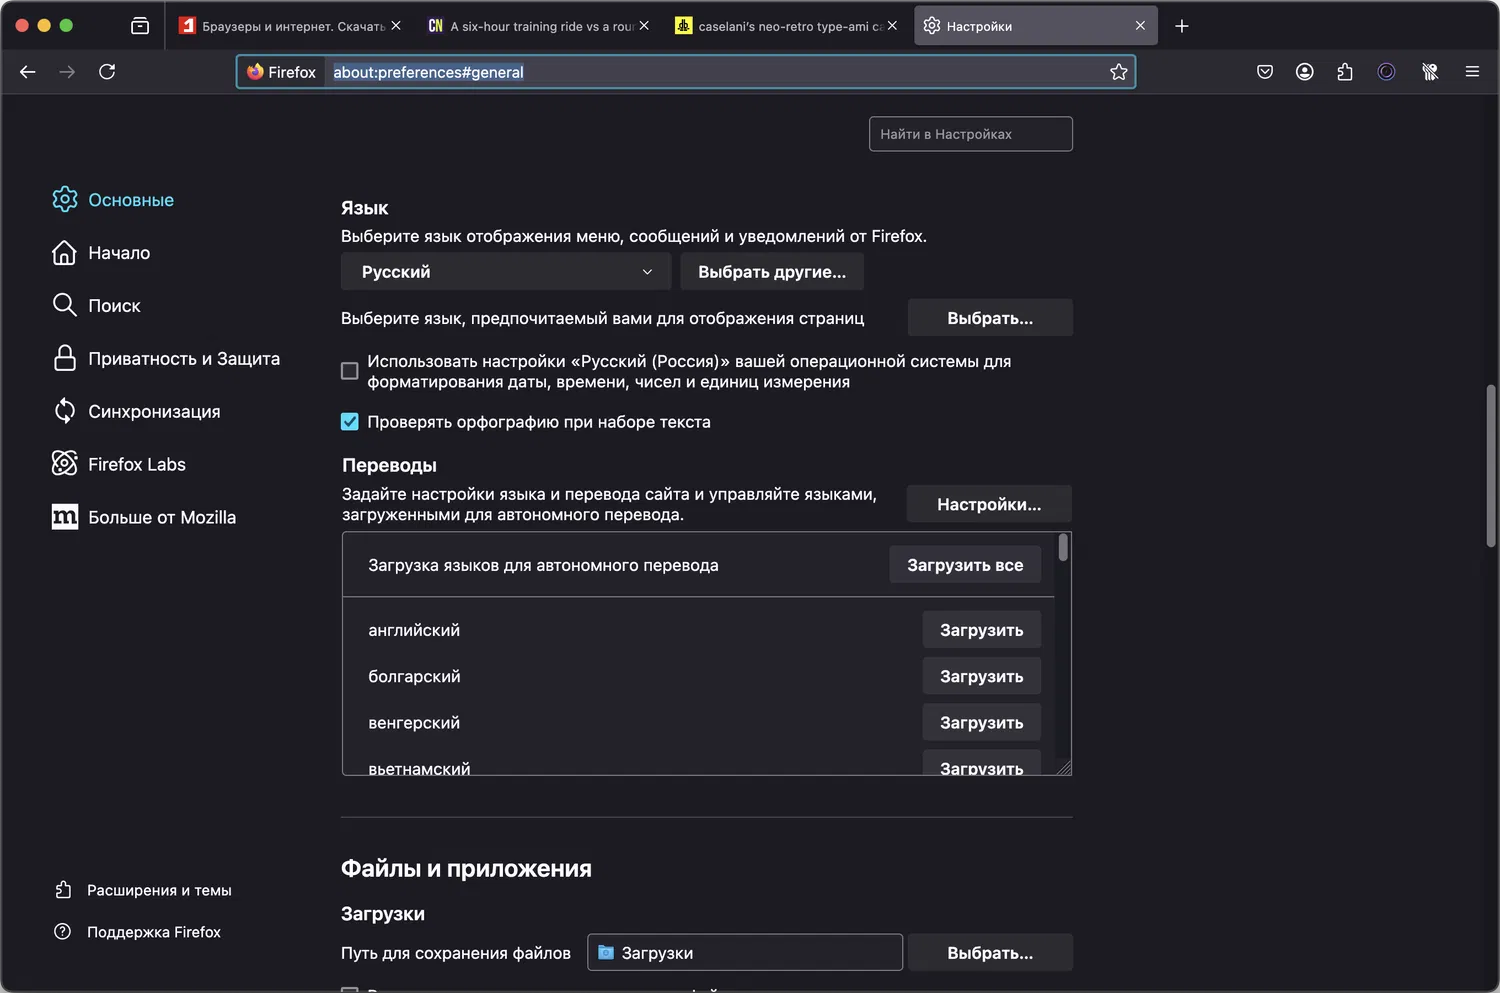Open a new tab with the plus icon
This screenshot has width=1500, height=993.
(x=1182, y=26)
